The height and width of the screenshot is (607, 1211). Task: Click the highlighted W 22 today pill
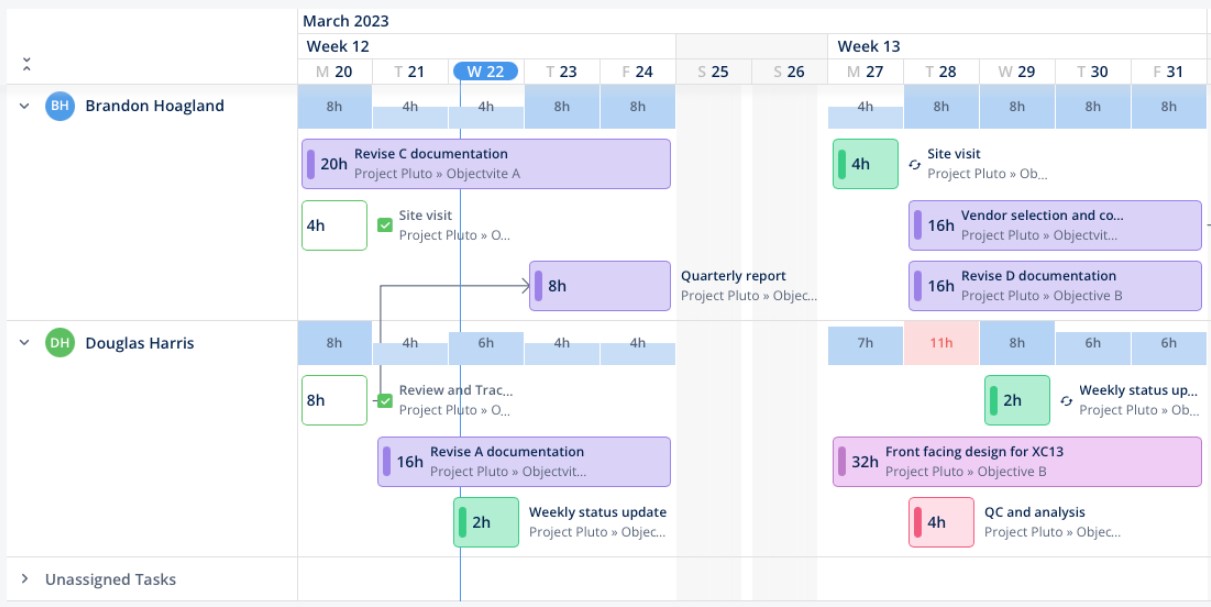point(484,71)
